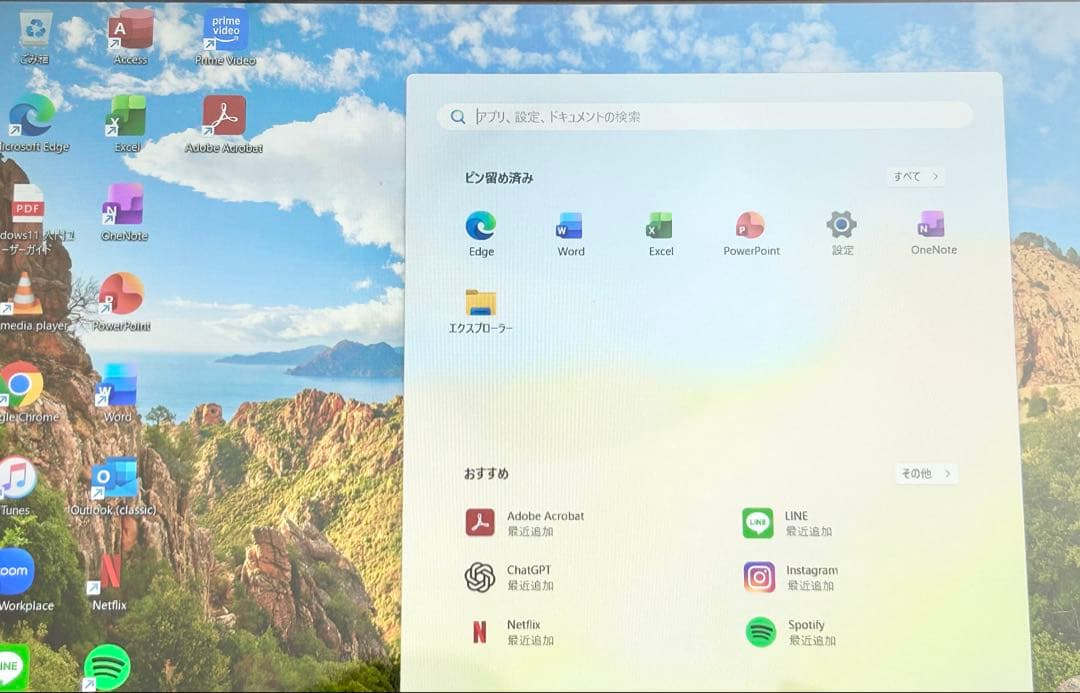Open Word from the pinned apps

click(570, 233)
